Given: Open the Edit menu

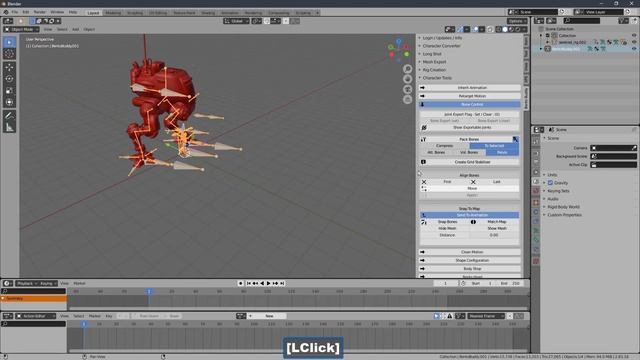Looking at the screenshot, I should click(x=26, y=12).
